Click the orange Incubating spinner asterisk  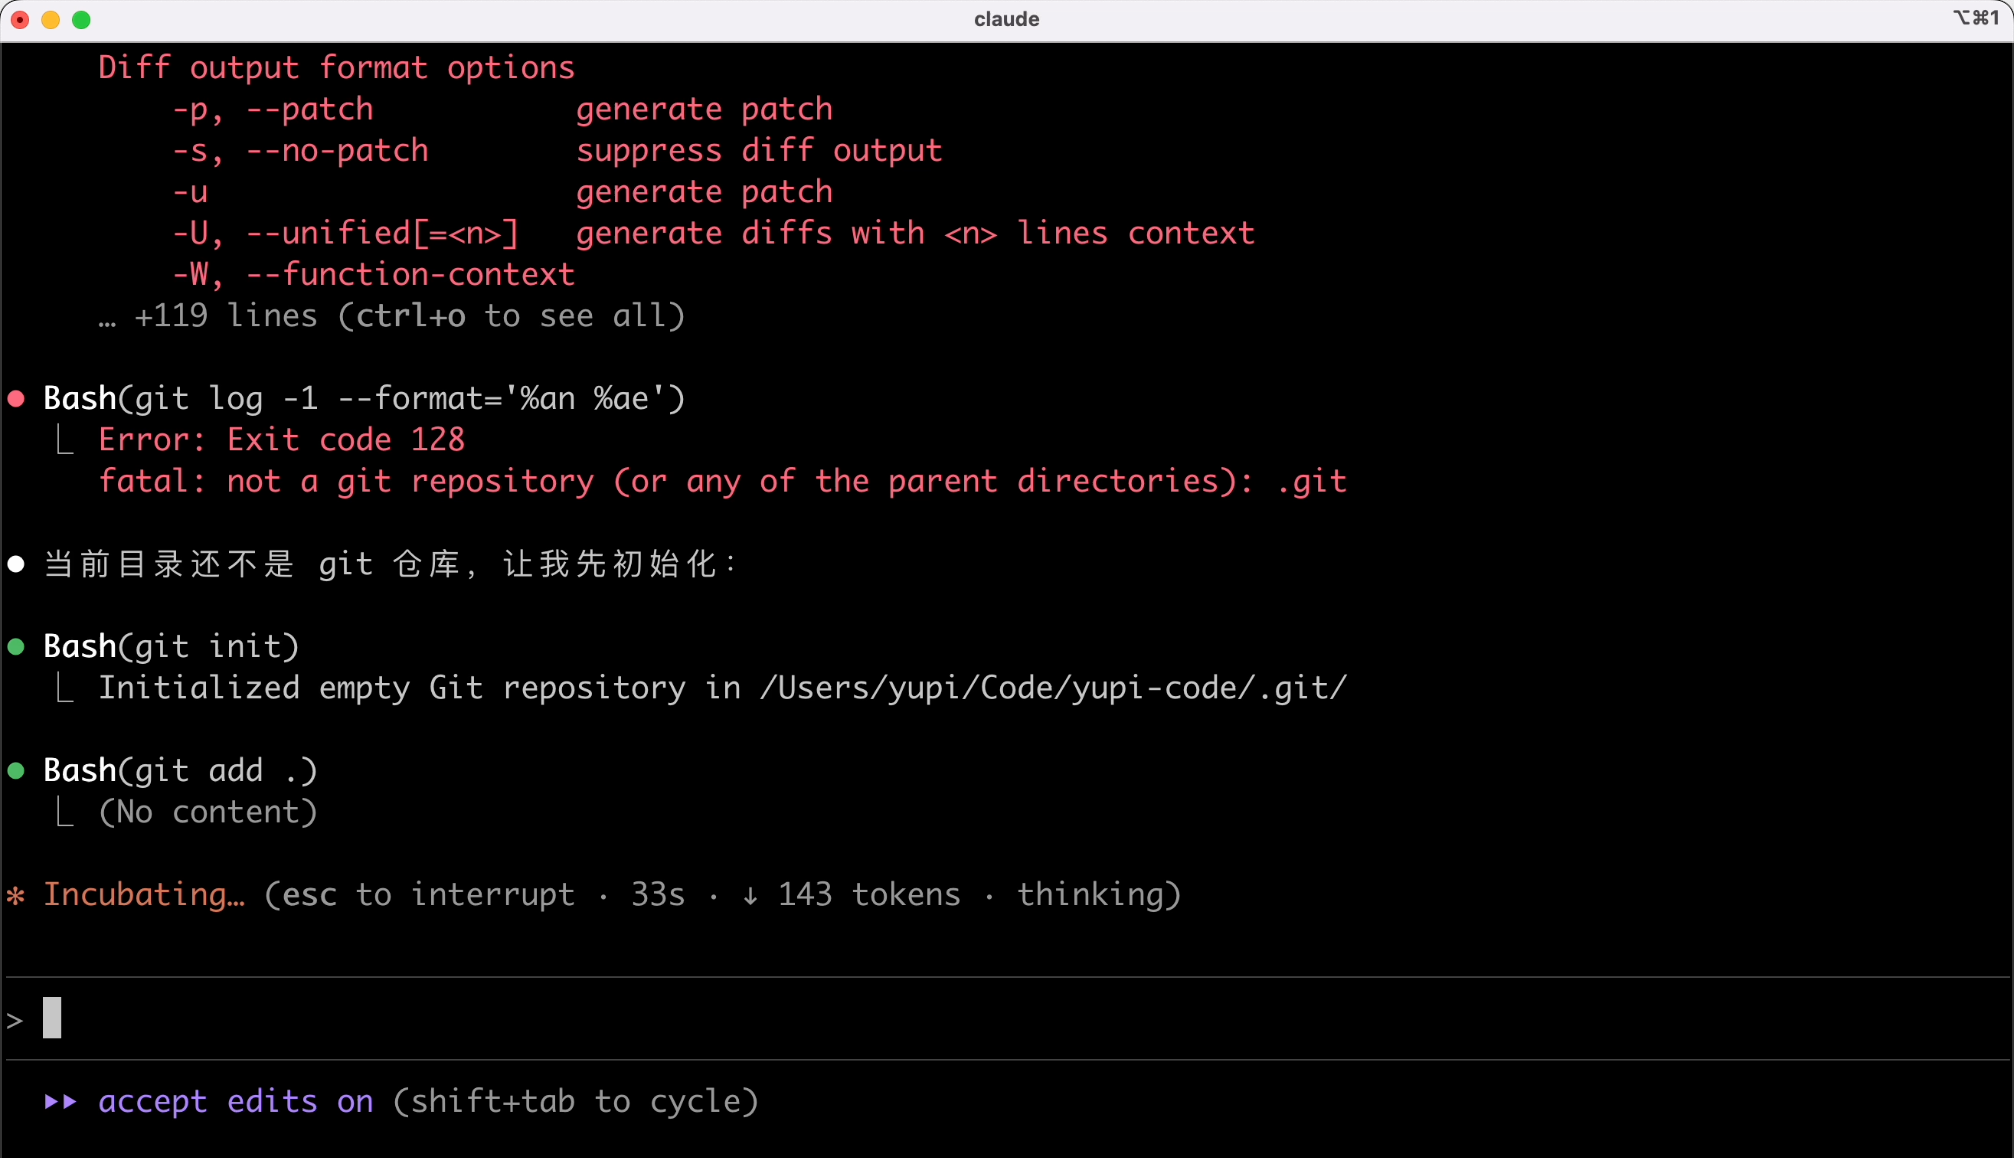click(15, 895)
